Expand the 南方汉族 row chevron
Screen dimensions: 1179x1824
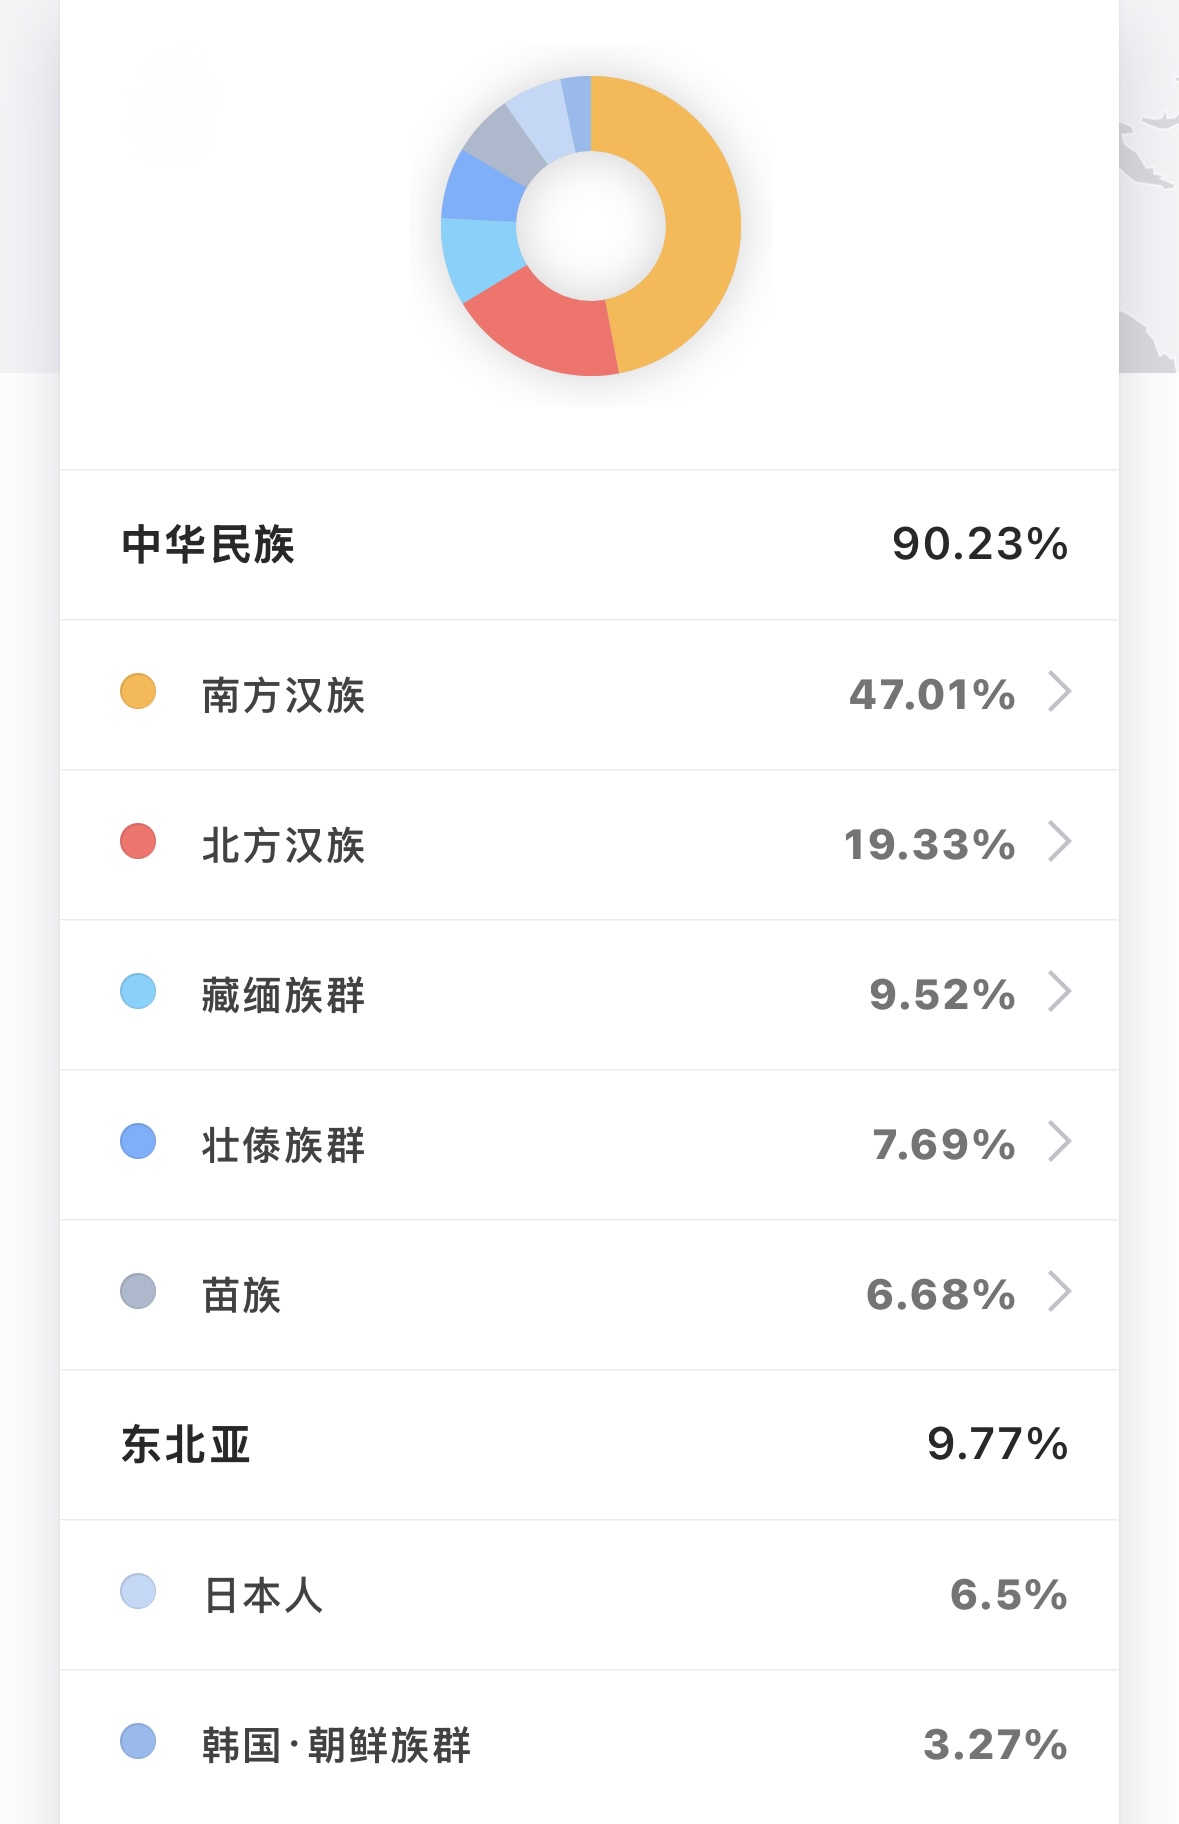[1059, 692]
